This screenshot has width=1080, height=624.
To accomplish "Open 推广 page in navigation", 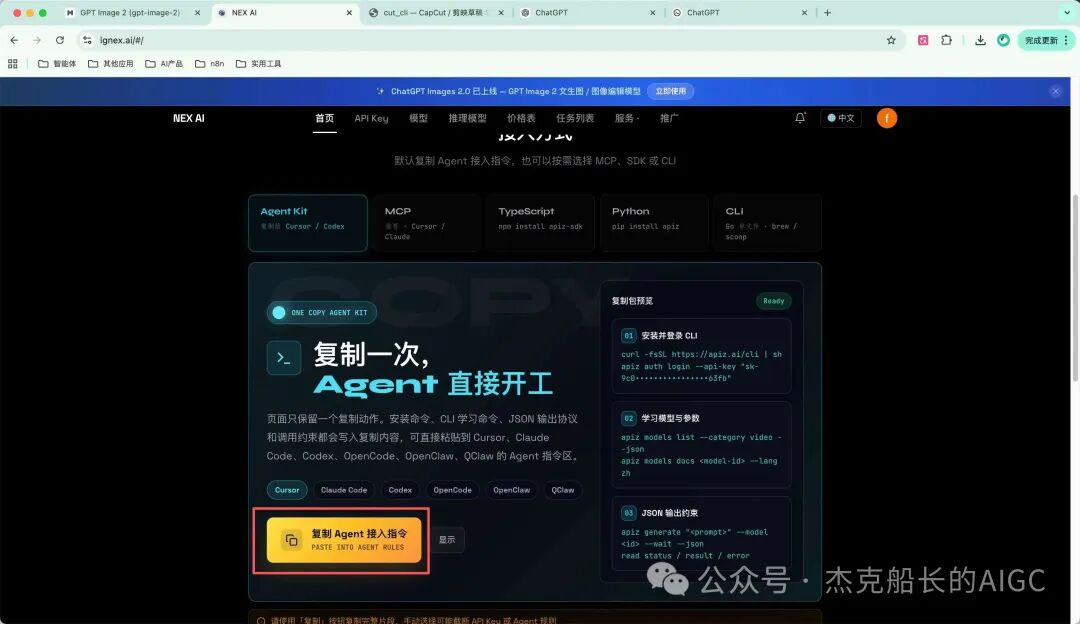I will click(669, 118).
